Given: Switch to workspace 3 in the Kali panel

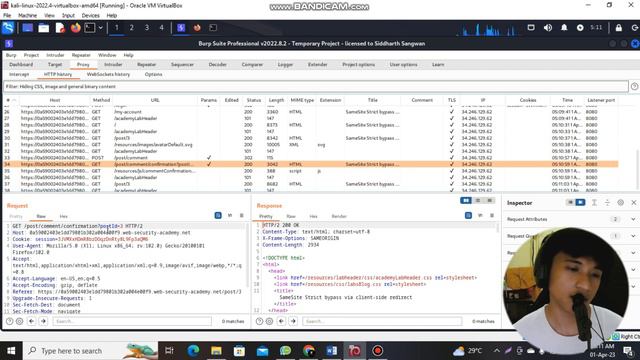Looking at the screenshot, I should 147,28.
